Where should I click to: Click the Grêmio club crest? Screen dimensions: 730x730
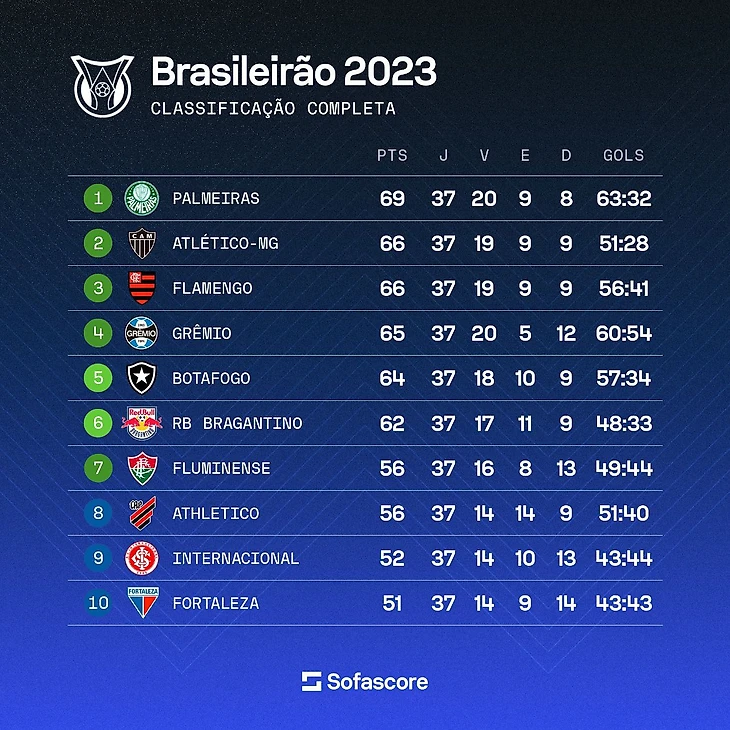[x=140, y=333]
